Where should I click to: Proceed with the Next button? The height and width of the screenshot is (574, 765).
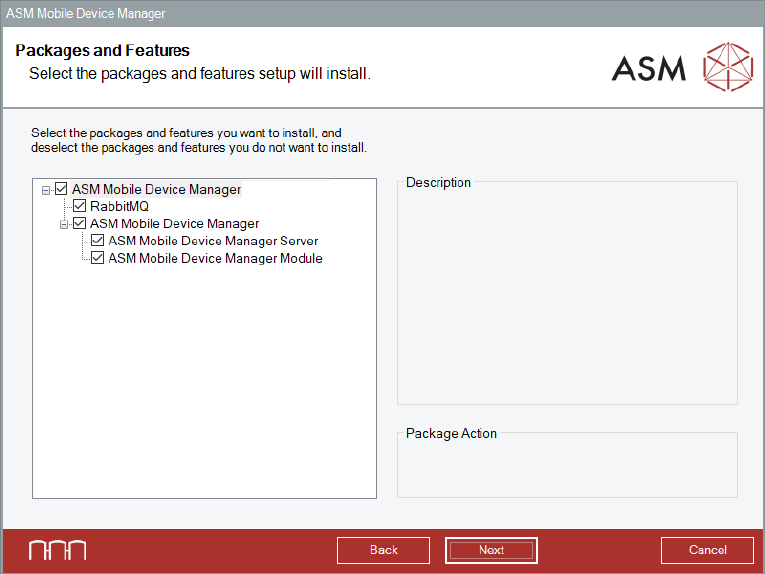tap(491, 550)
